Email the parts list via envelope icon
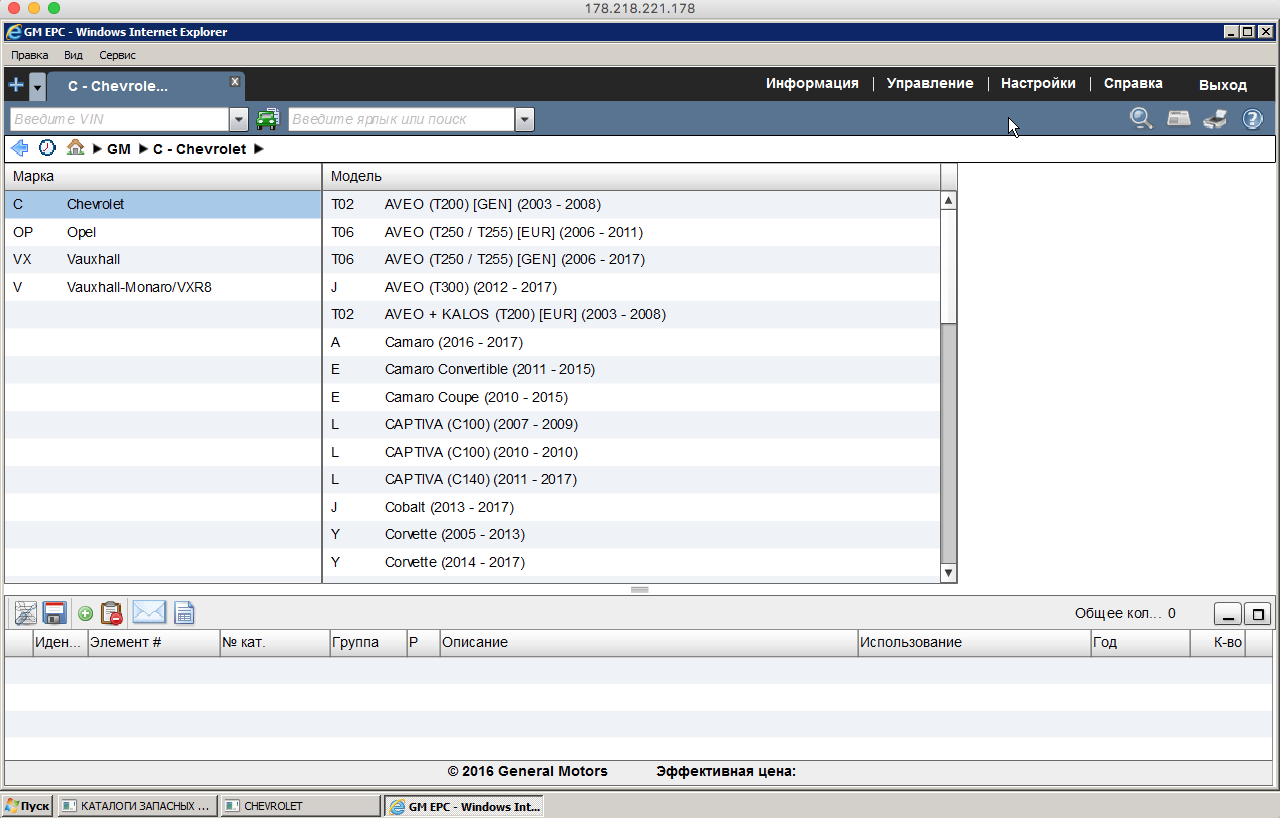 click(149, 613)
